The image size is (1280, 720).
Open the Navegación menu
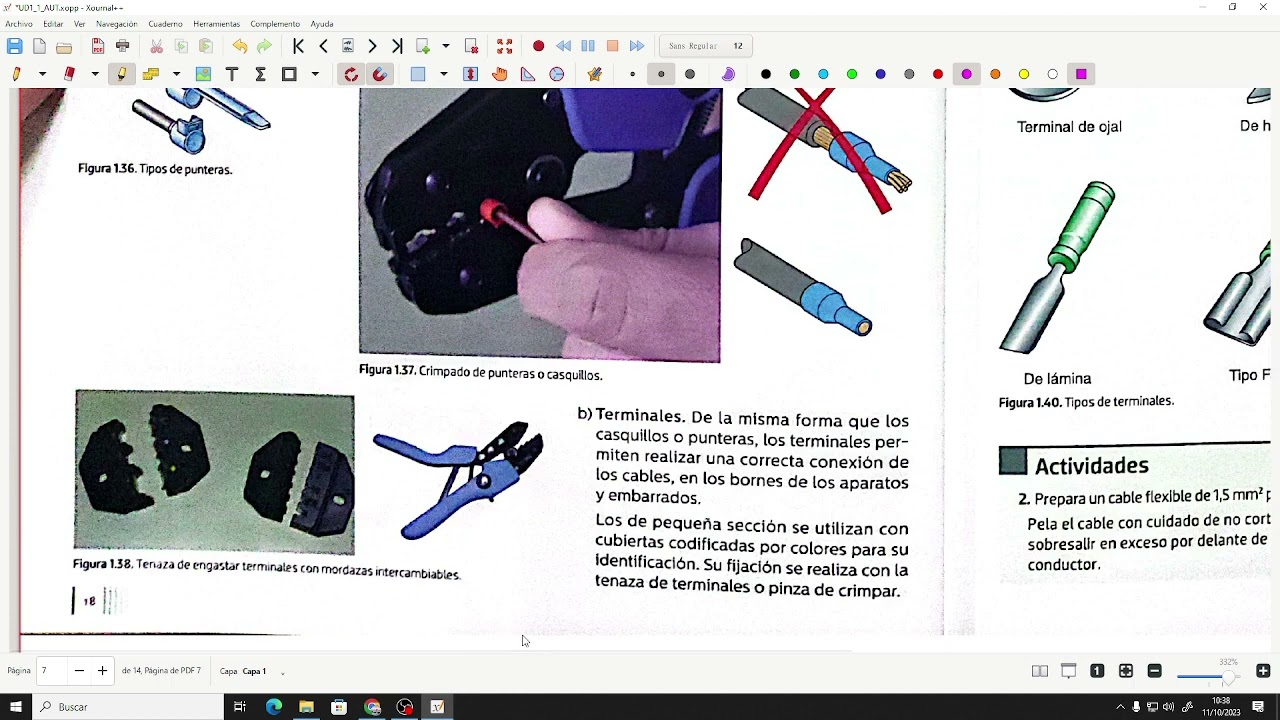coord(117,24)
